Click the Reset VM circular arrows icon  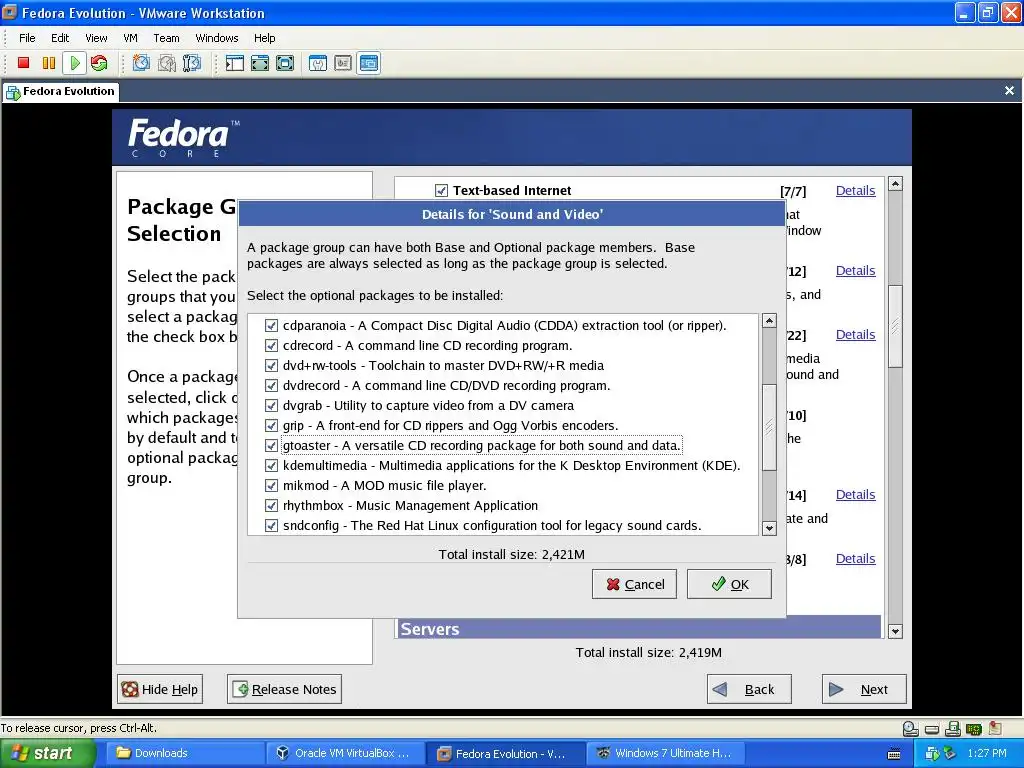click(99, 63)
